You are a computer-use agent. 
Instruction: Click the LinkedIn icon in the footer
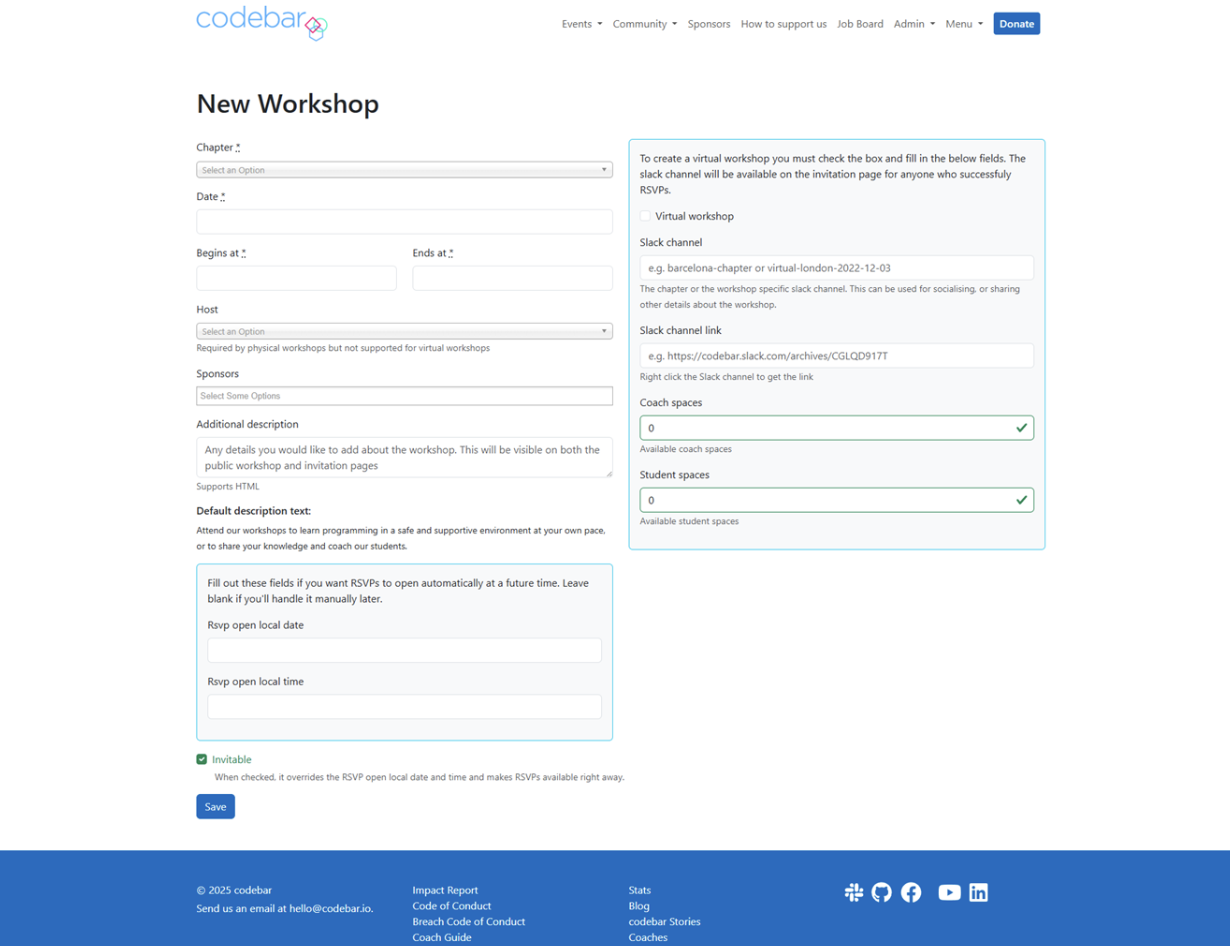(978, 892)
